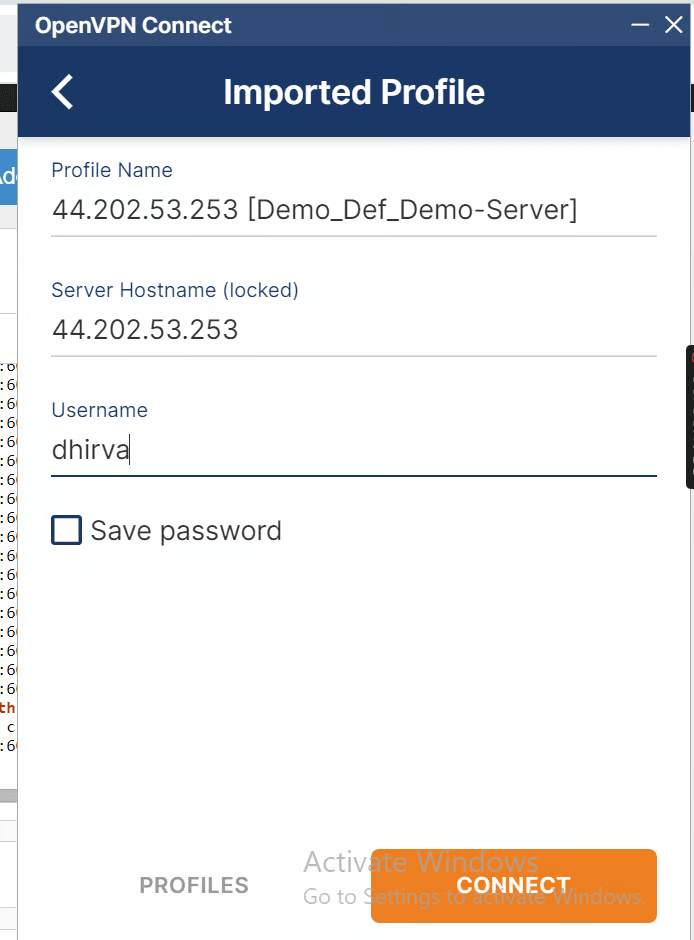Click the dhirva username text
Viewport: 694px width, 940px height.
(x=90, y=450)
